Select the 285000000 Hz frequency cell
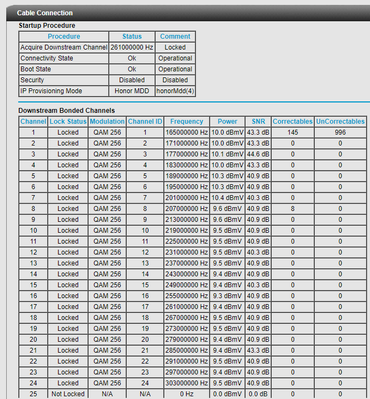The width and height of the screenshot is (370, 399). tap(187, 350)
